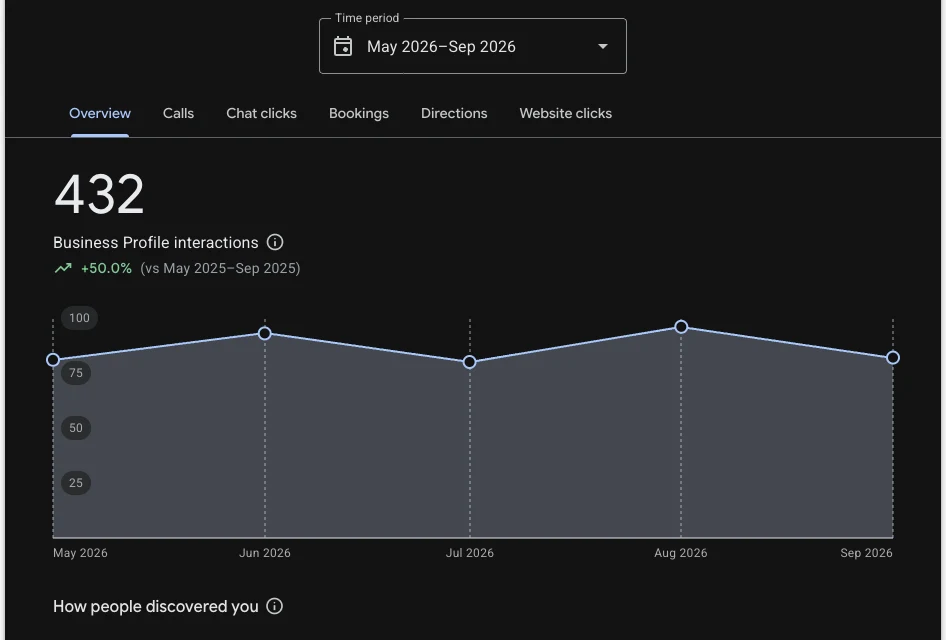Click the comparison text vs May 2025–Sep 2025
The height and width of the screenshot is (640, 946).
tap(220, 268)
